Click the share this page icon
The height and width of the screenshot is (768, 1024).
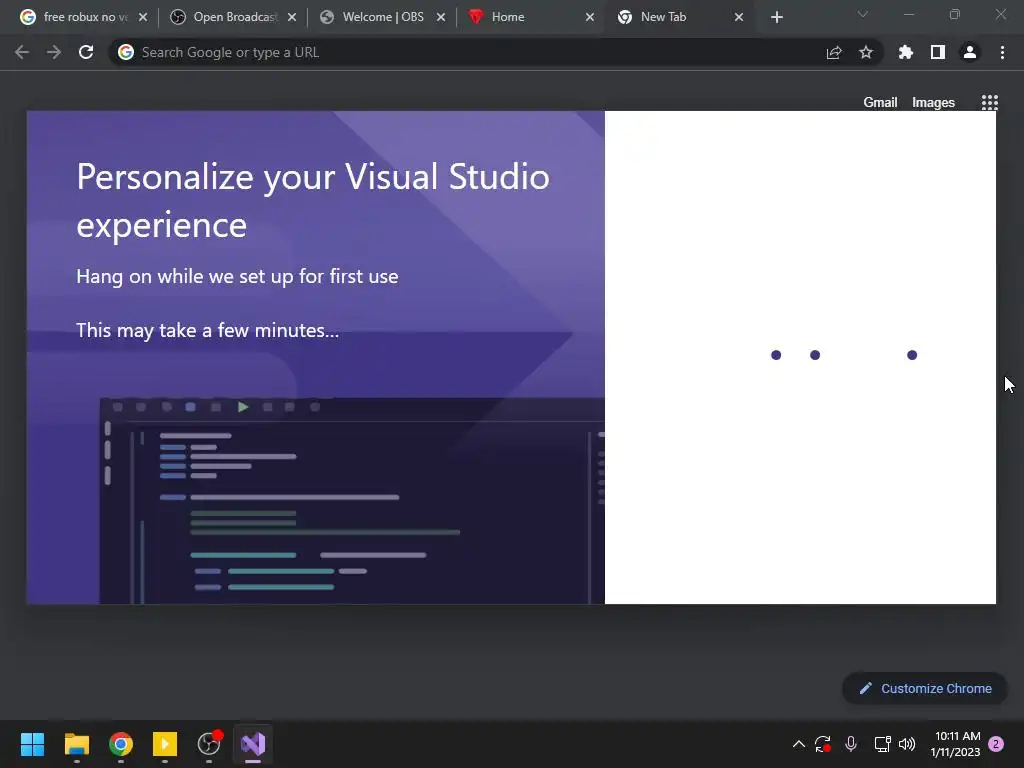(834, 52)
